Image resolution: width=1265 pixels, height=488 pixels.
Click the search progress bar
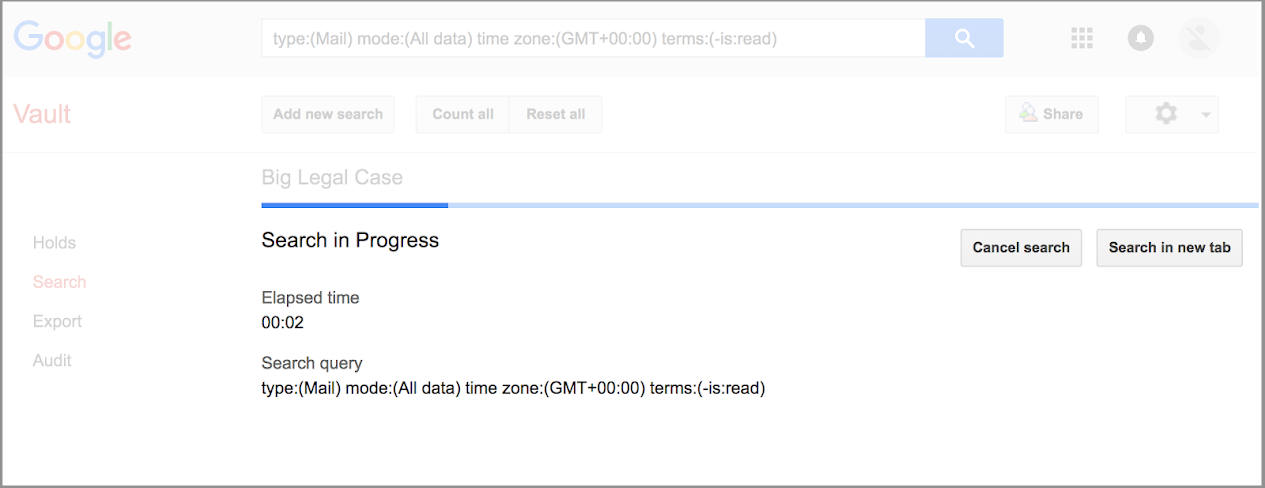760,205
